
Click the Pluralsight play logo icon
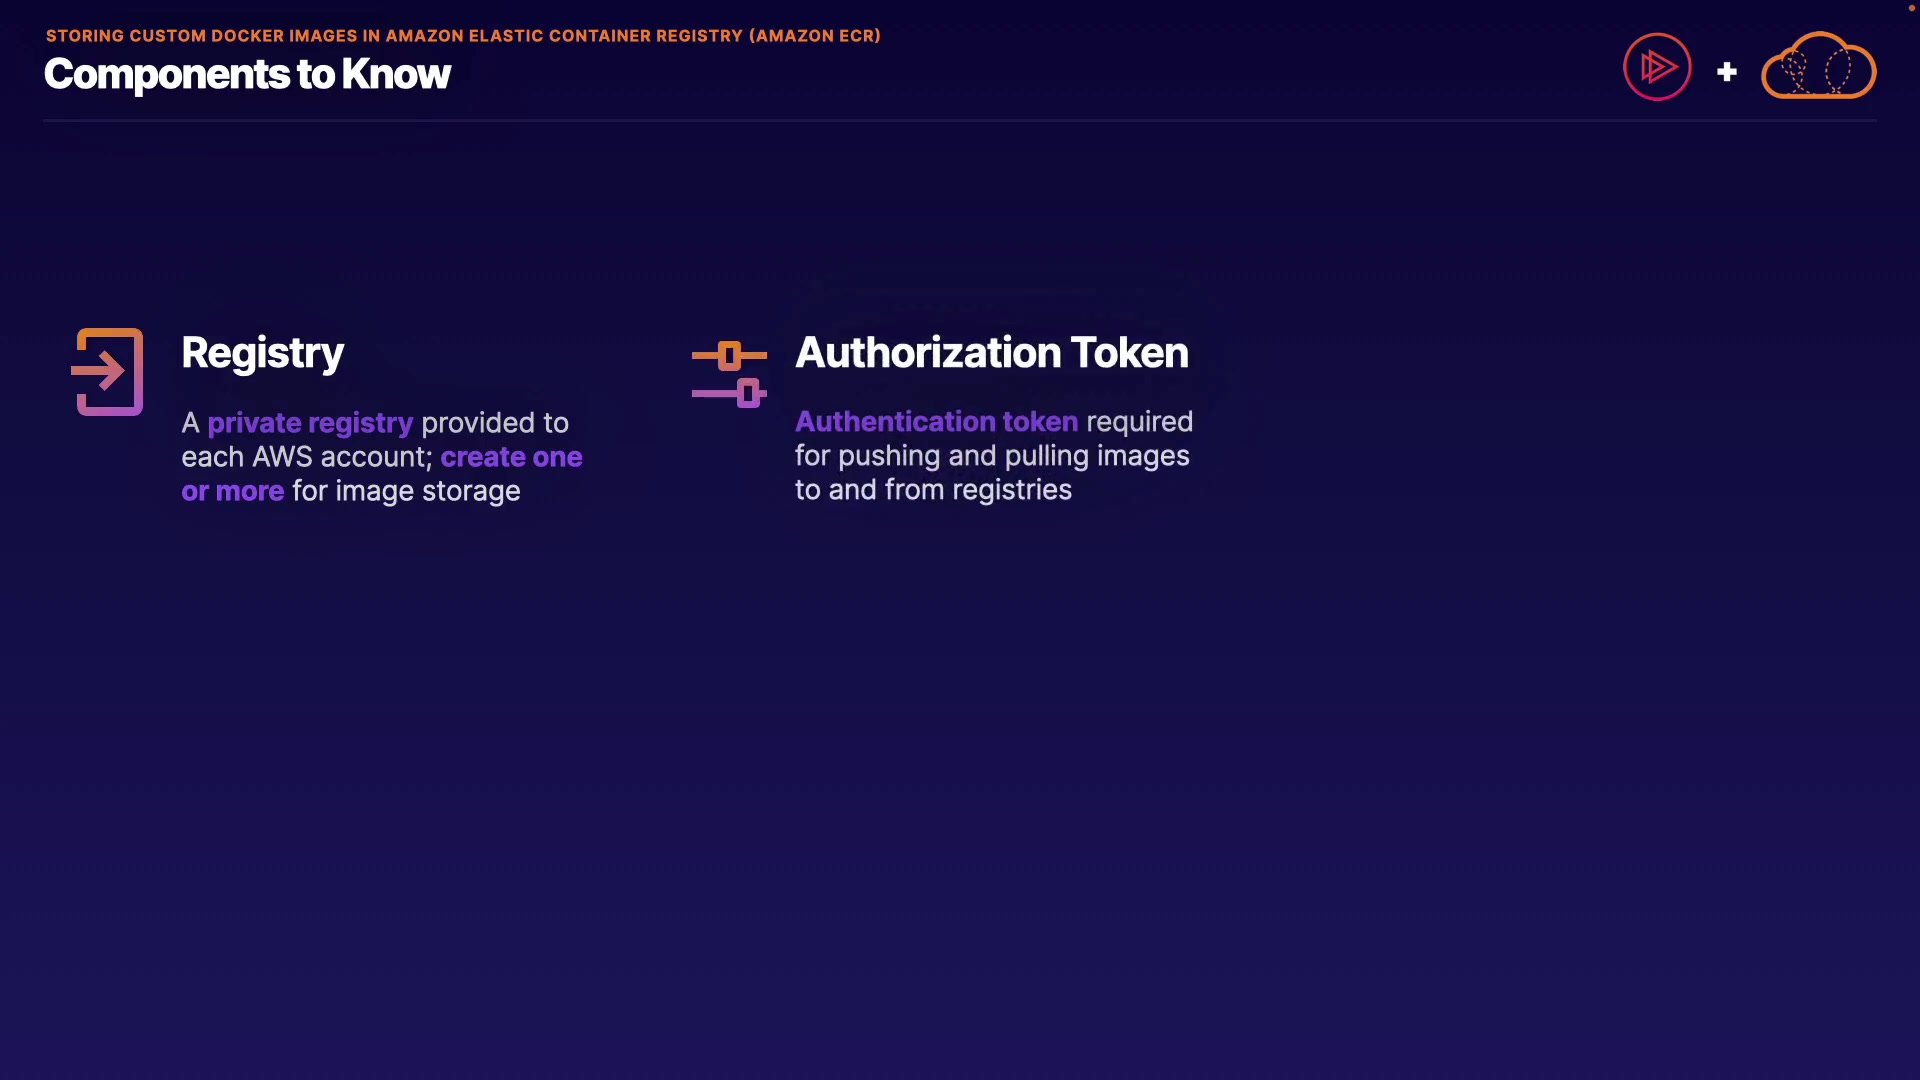pos(1657,67)
